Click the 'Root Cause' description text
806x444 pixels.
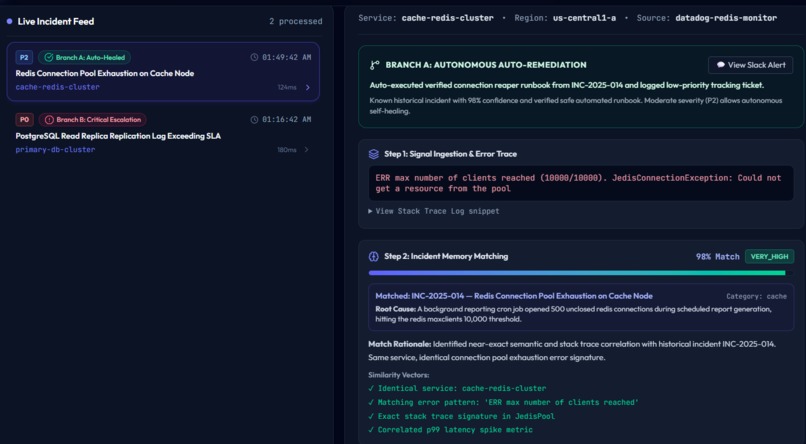[x=574, y=314]
